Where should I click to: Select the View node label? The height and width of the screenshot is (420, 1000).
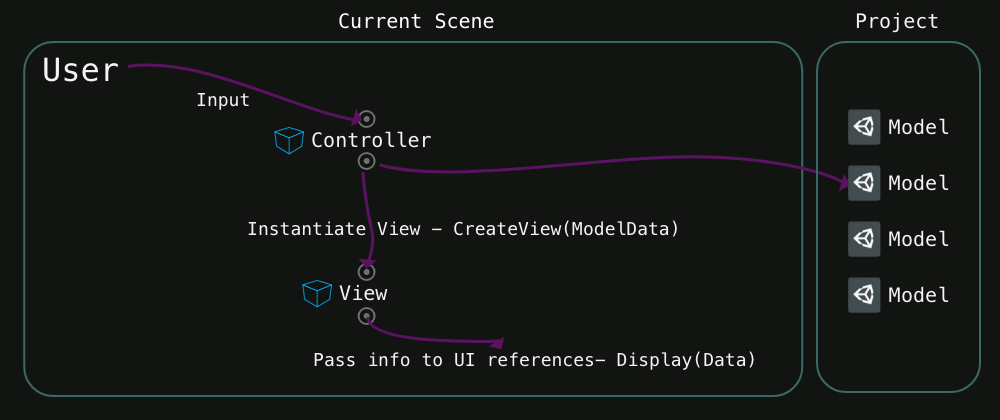pyautogui.click(x=363, y=293)
